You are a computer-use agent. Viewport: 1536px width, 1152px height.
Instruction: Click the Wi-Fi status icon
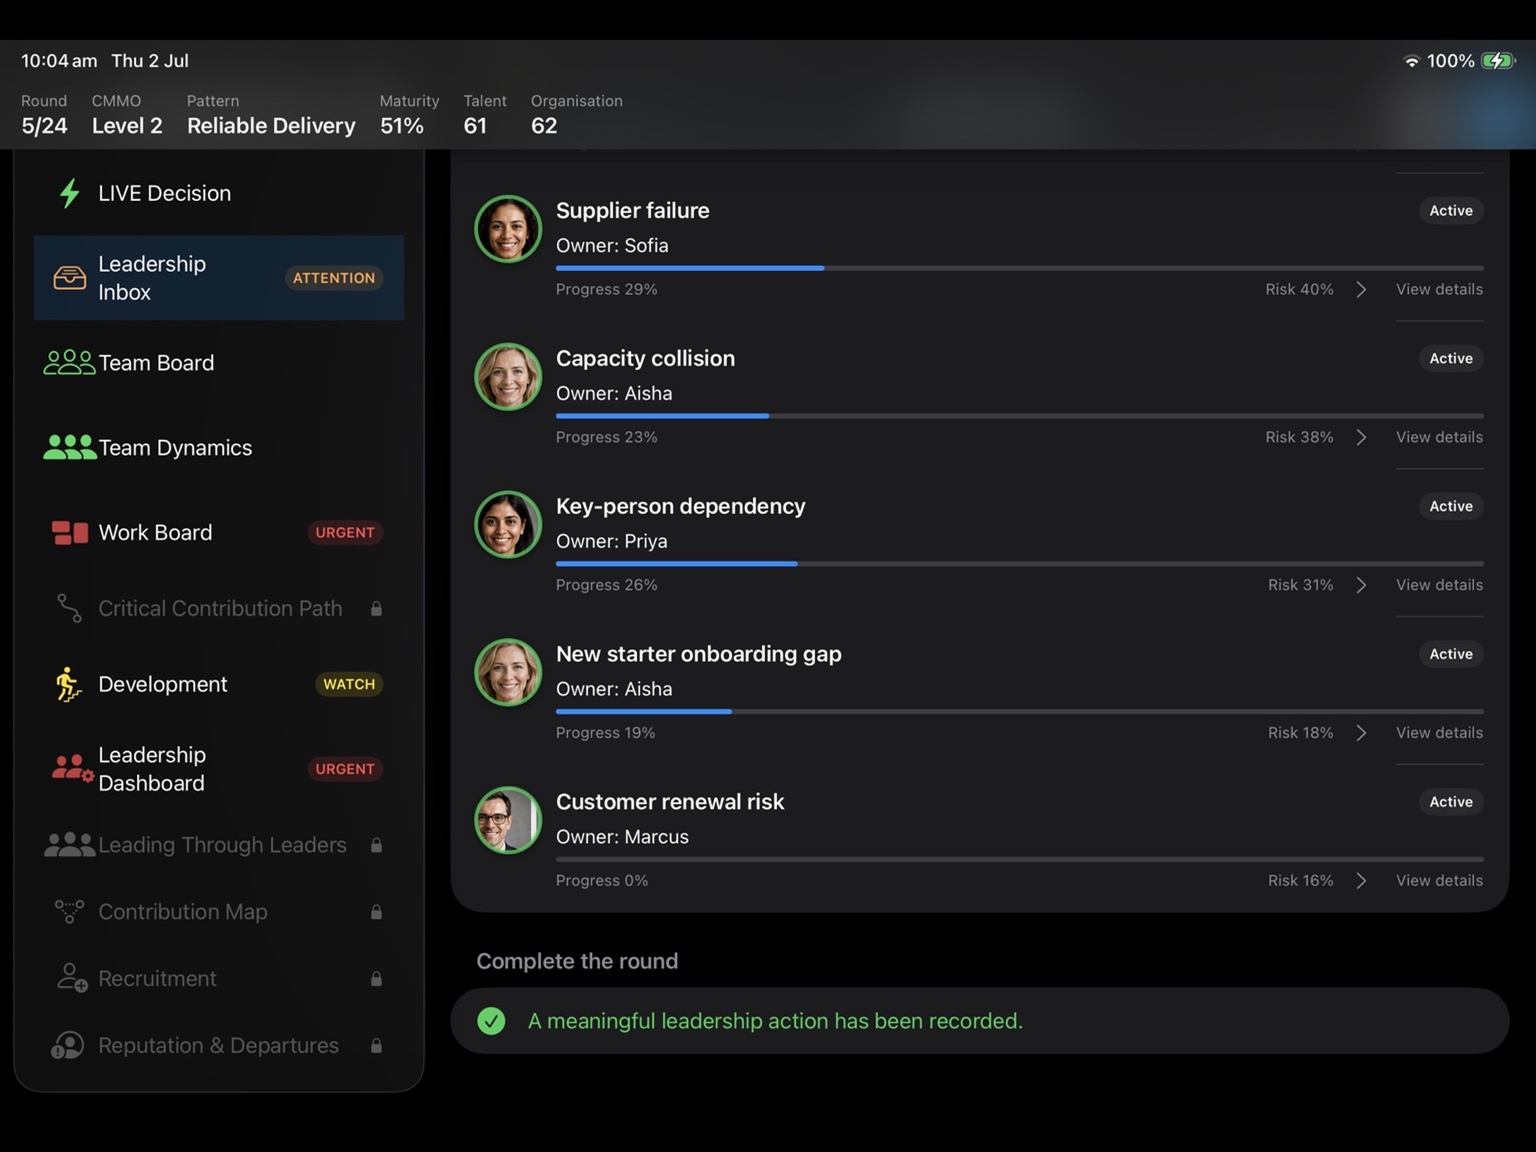[x=1411, y=61]
